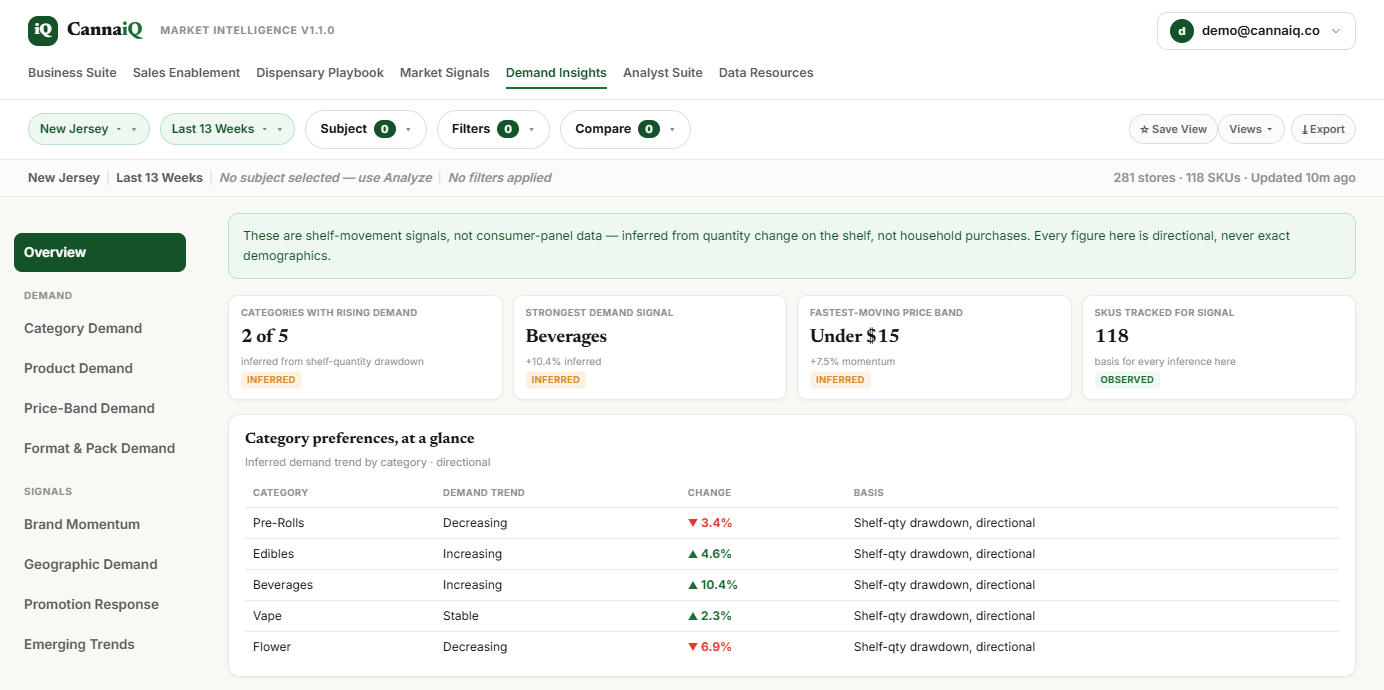The height and width of the screenshot is (690, 1384).
Task: Expand the Compare dropdown
Action: [625, 129]
